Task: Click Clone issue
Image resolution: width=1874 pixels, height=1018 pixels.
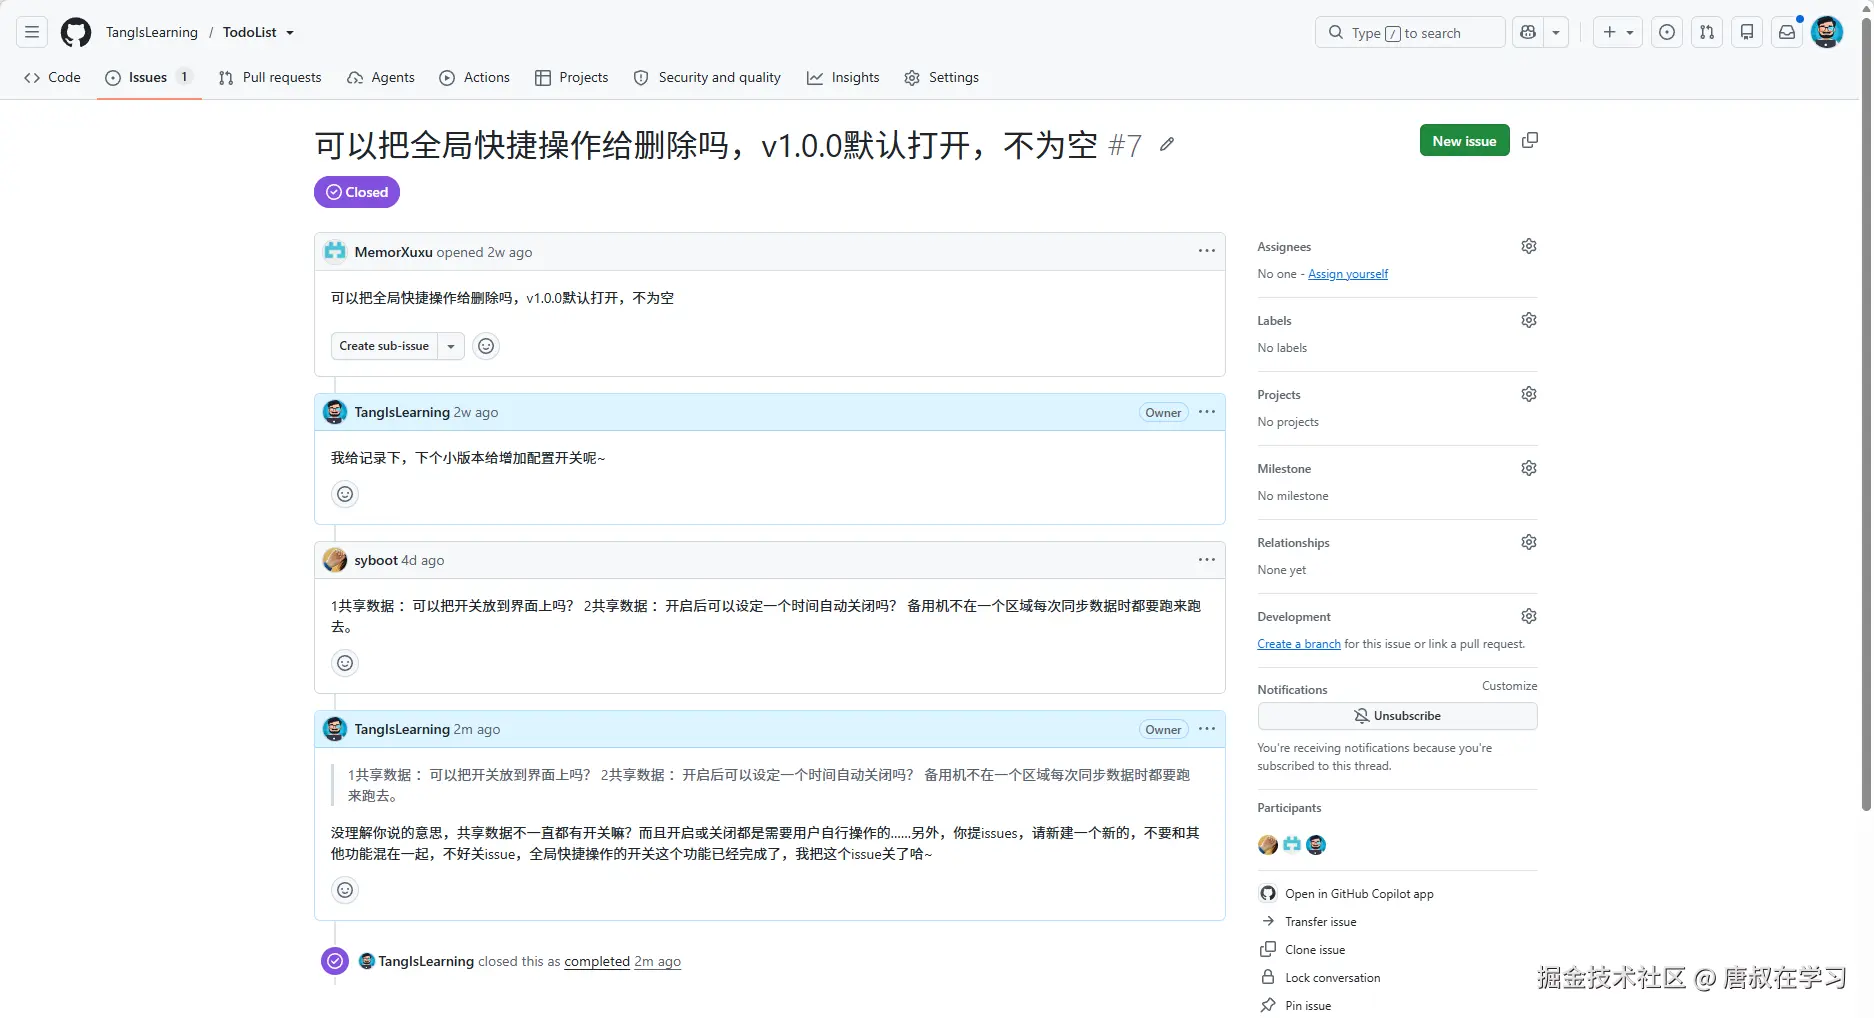Action: coord(1303,950)
